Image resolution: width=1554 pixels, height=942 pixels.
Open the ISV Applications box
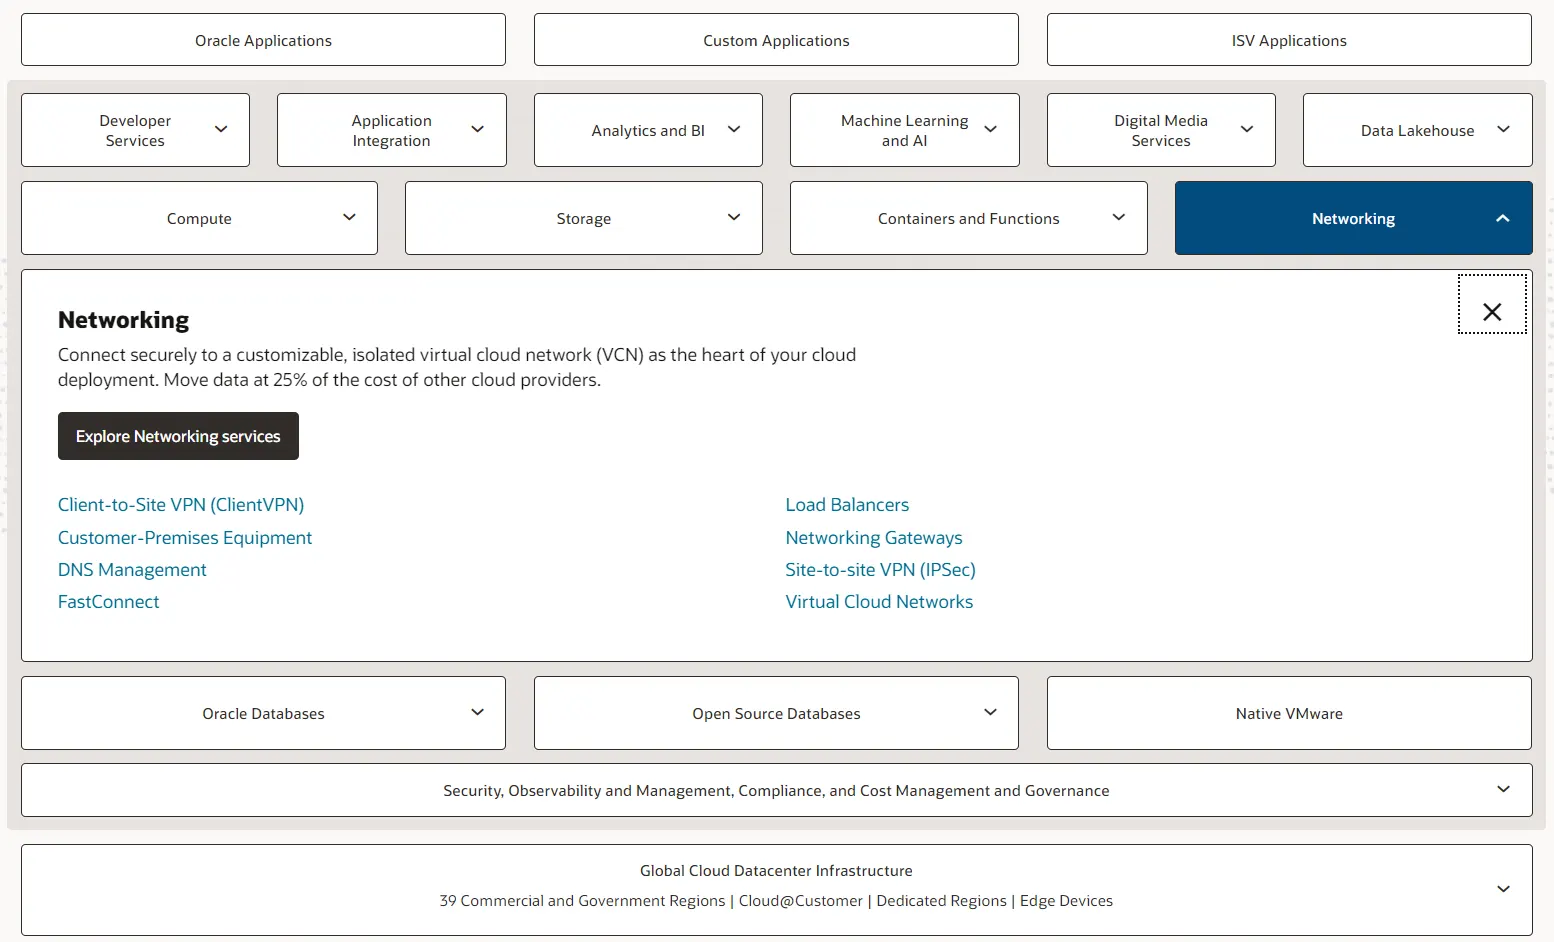coord(1289,40)
